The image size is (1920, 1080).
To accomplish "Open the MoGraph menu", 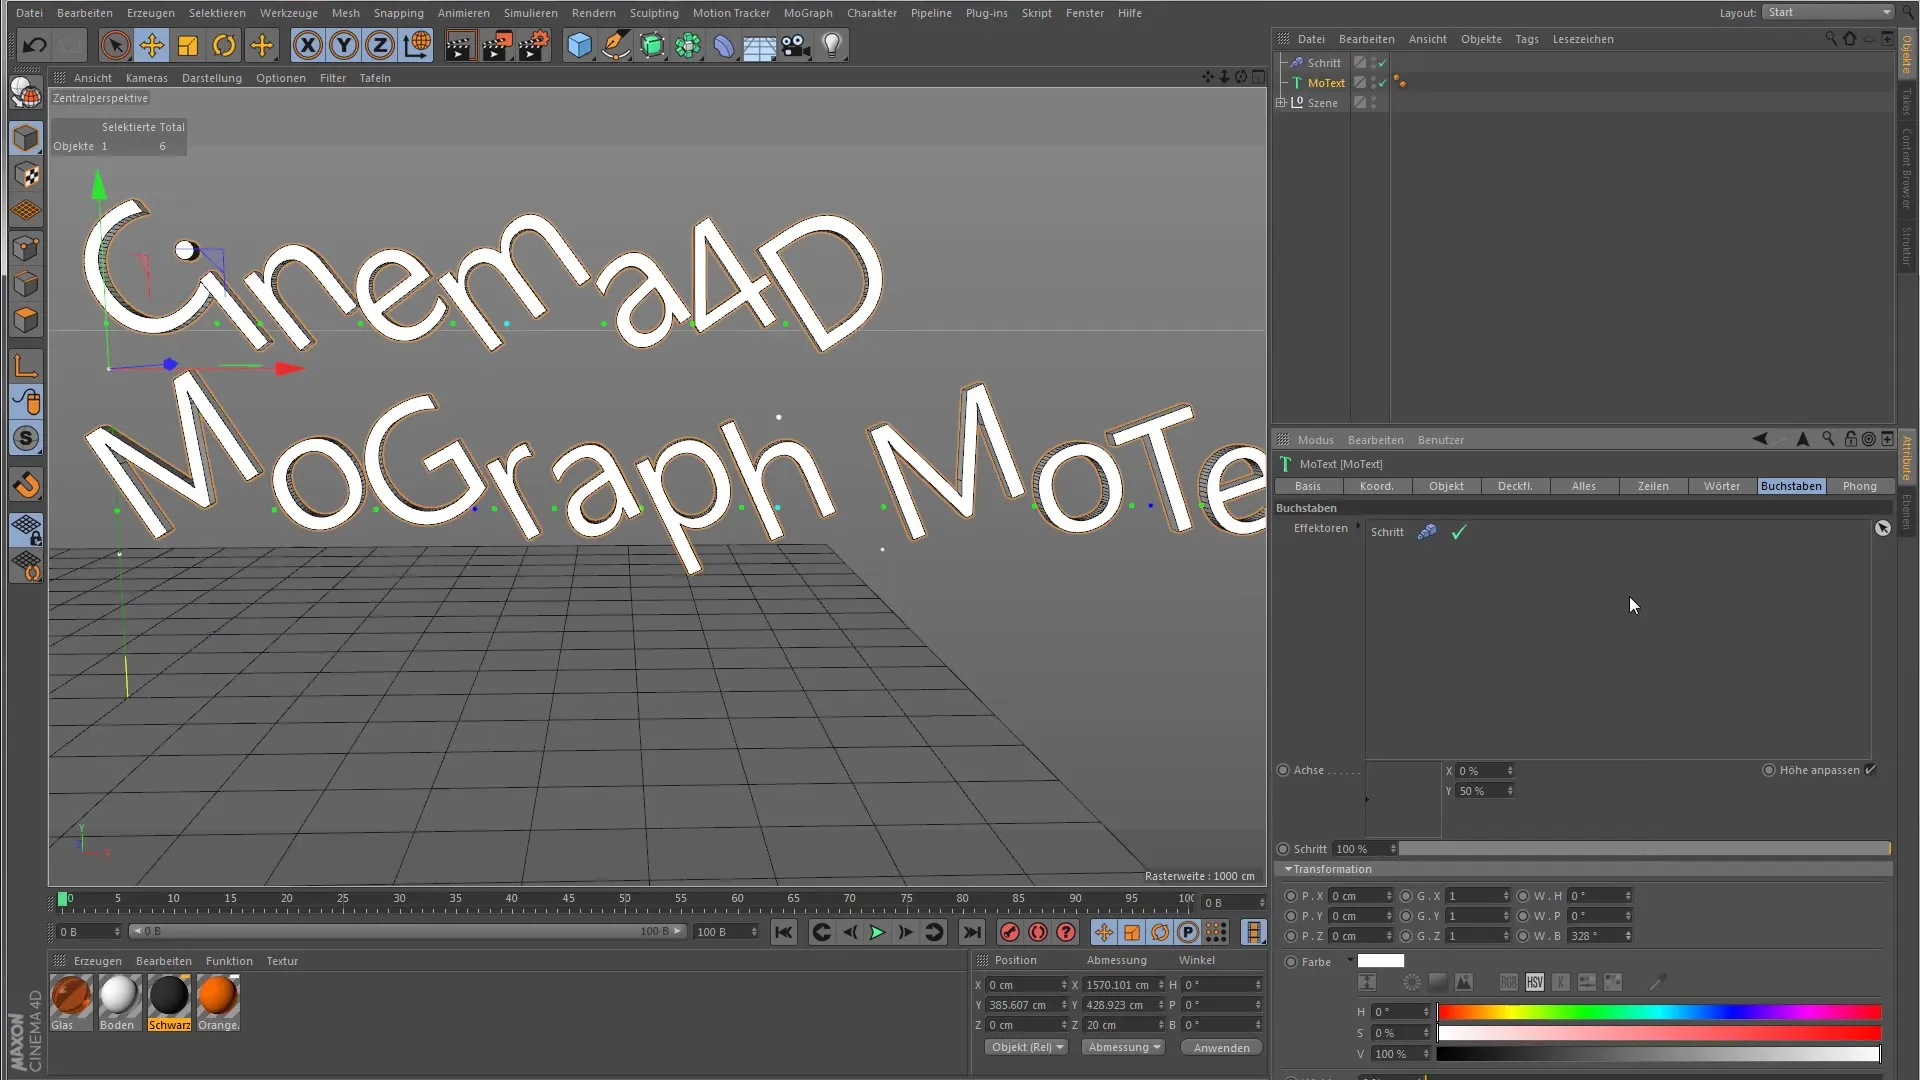I will [808, 13].
